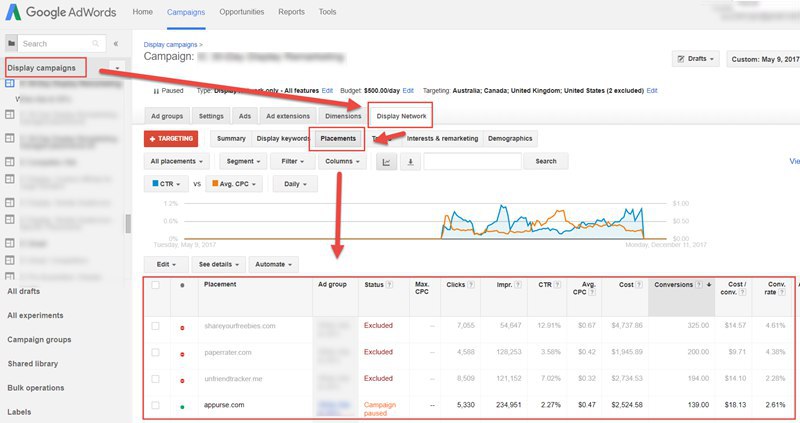Viewport: 800px width, 423px height.
Task: Click status dot for shareyourfreebies.com
Action: click(x=182, y=328)
